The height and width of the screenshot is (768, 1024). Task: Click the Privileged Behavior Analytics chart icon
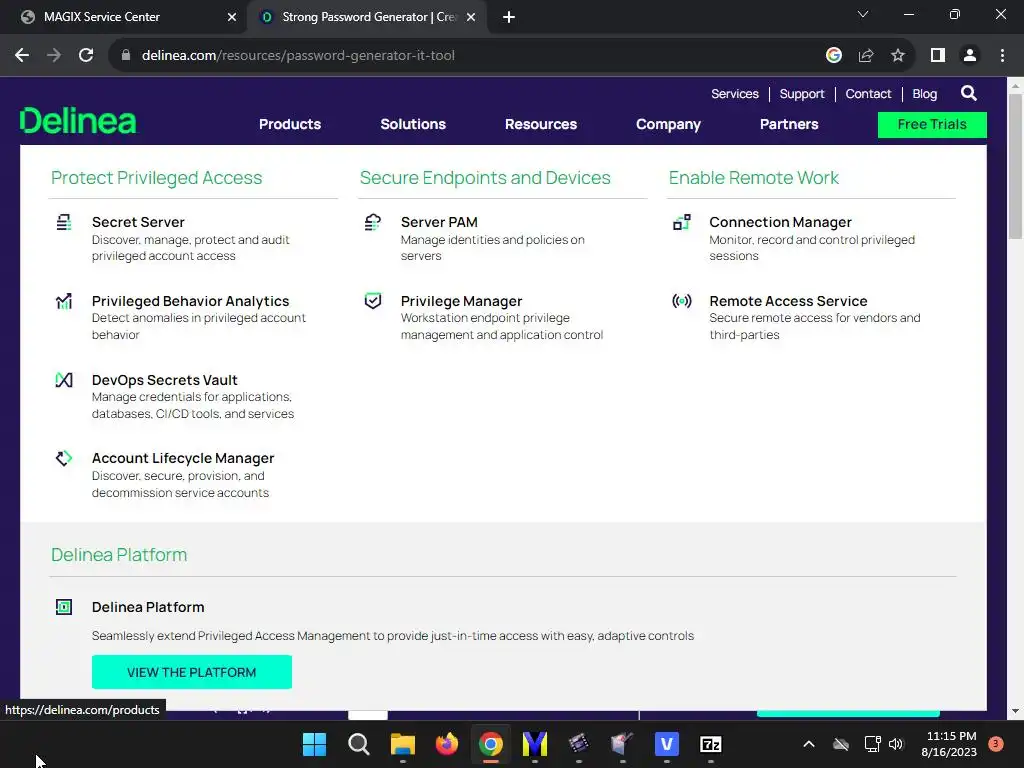[x=63, y=301]
